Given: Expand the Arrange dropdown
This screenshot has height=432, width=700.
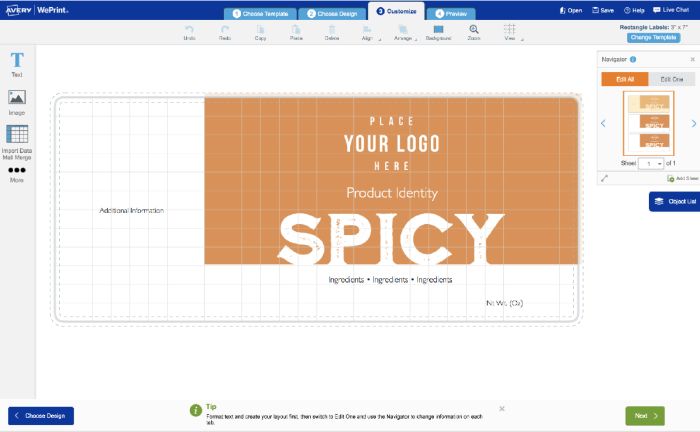Looking at the screenshot, I should [403, 32].
